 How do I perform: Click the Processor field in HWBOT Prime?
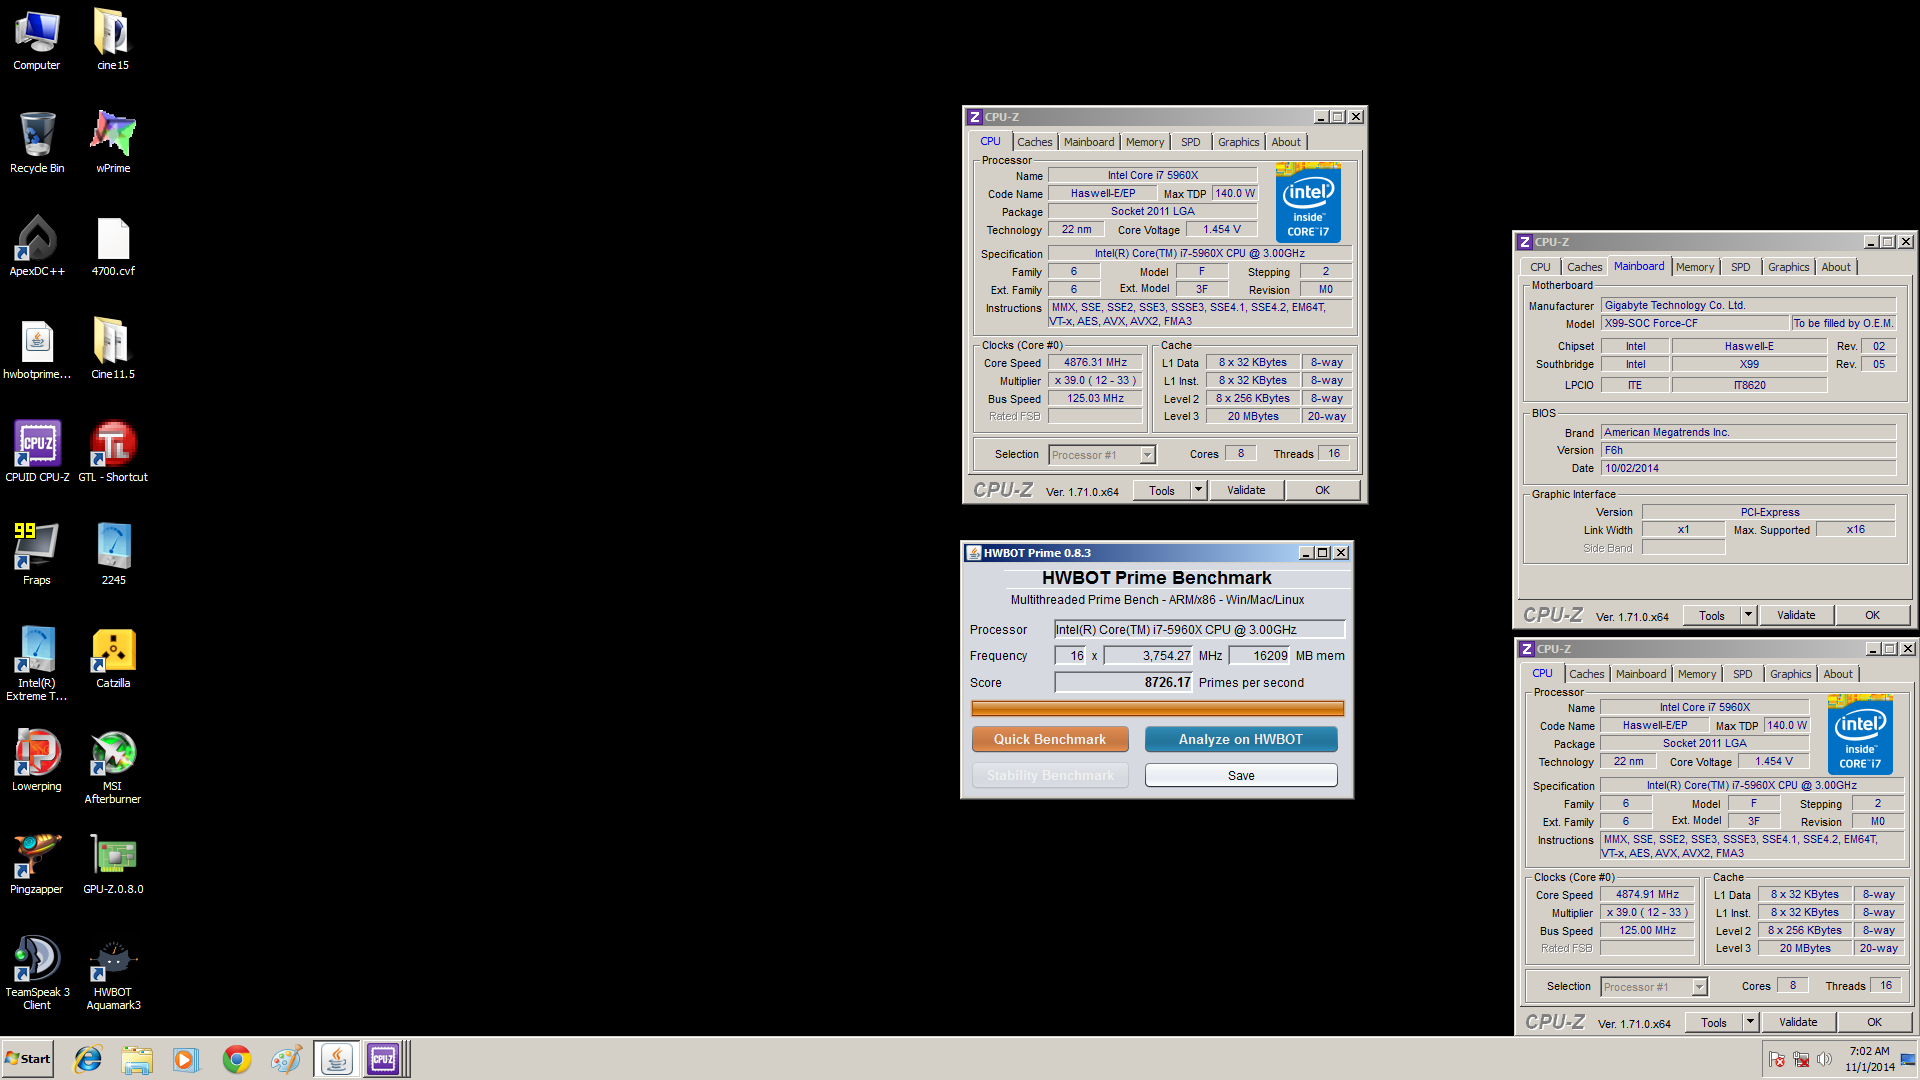click(1199, 629)
